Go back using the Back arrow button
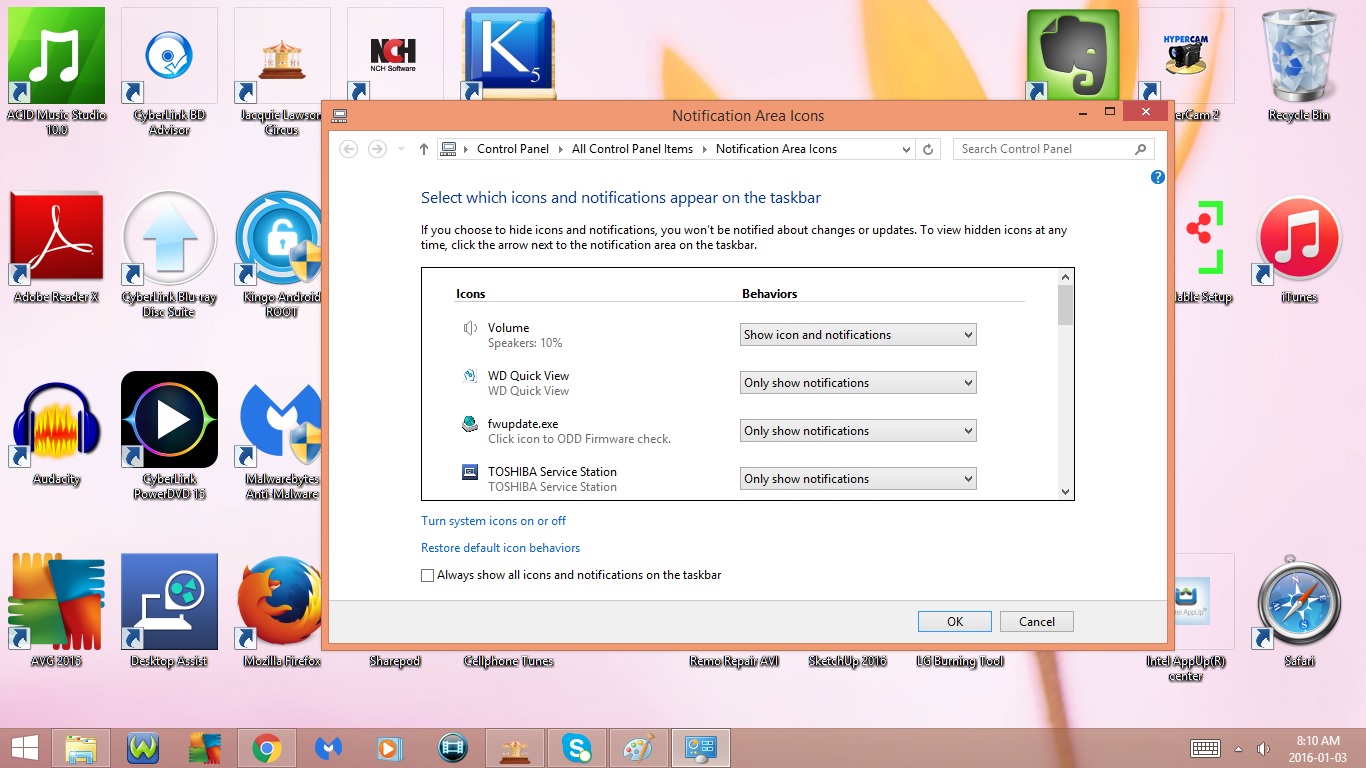 coord(348,149)
